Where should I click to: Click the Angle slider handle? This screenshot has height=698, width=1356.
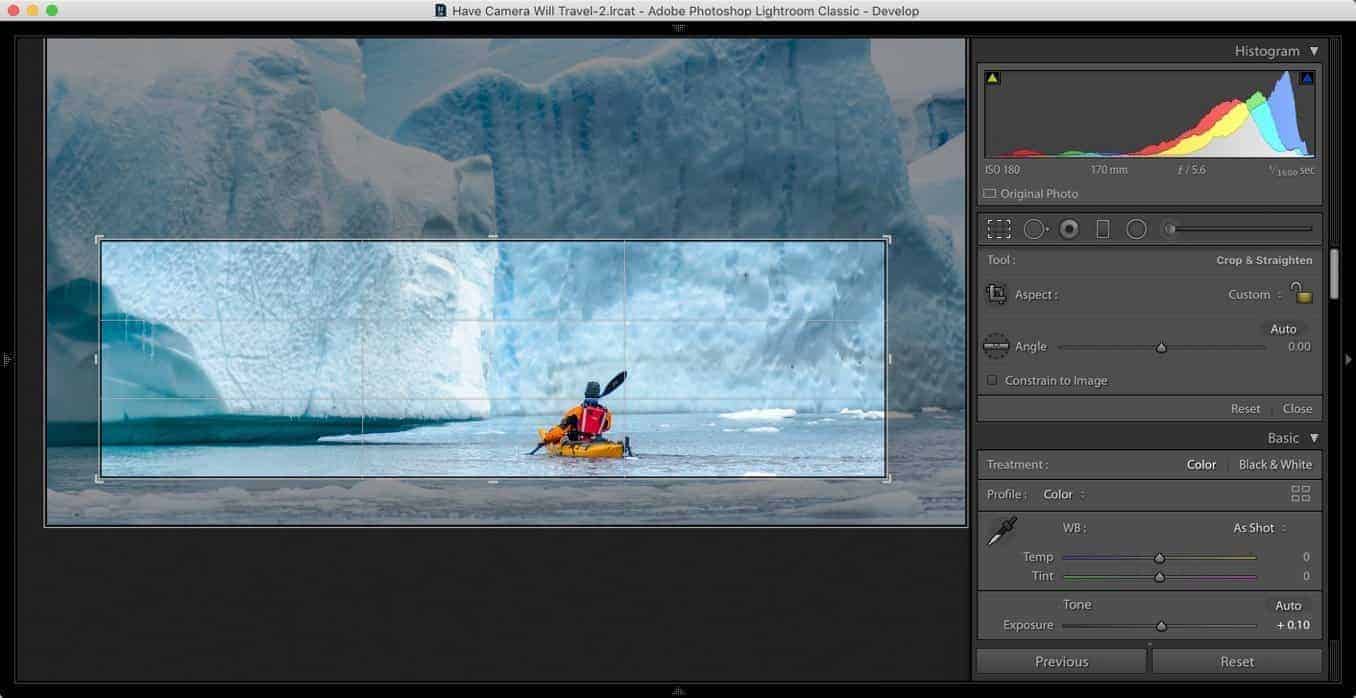coord(1161,348)
